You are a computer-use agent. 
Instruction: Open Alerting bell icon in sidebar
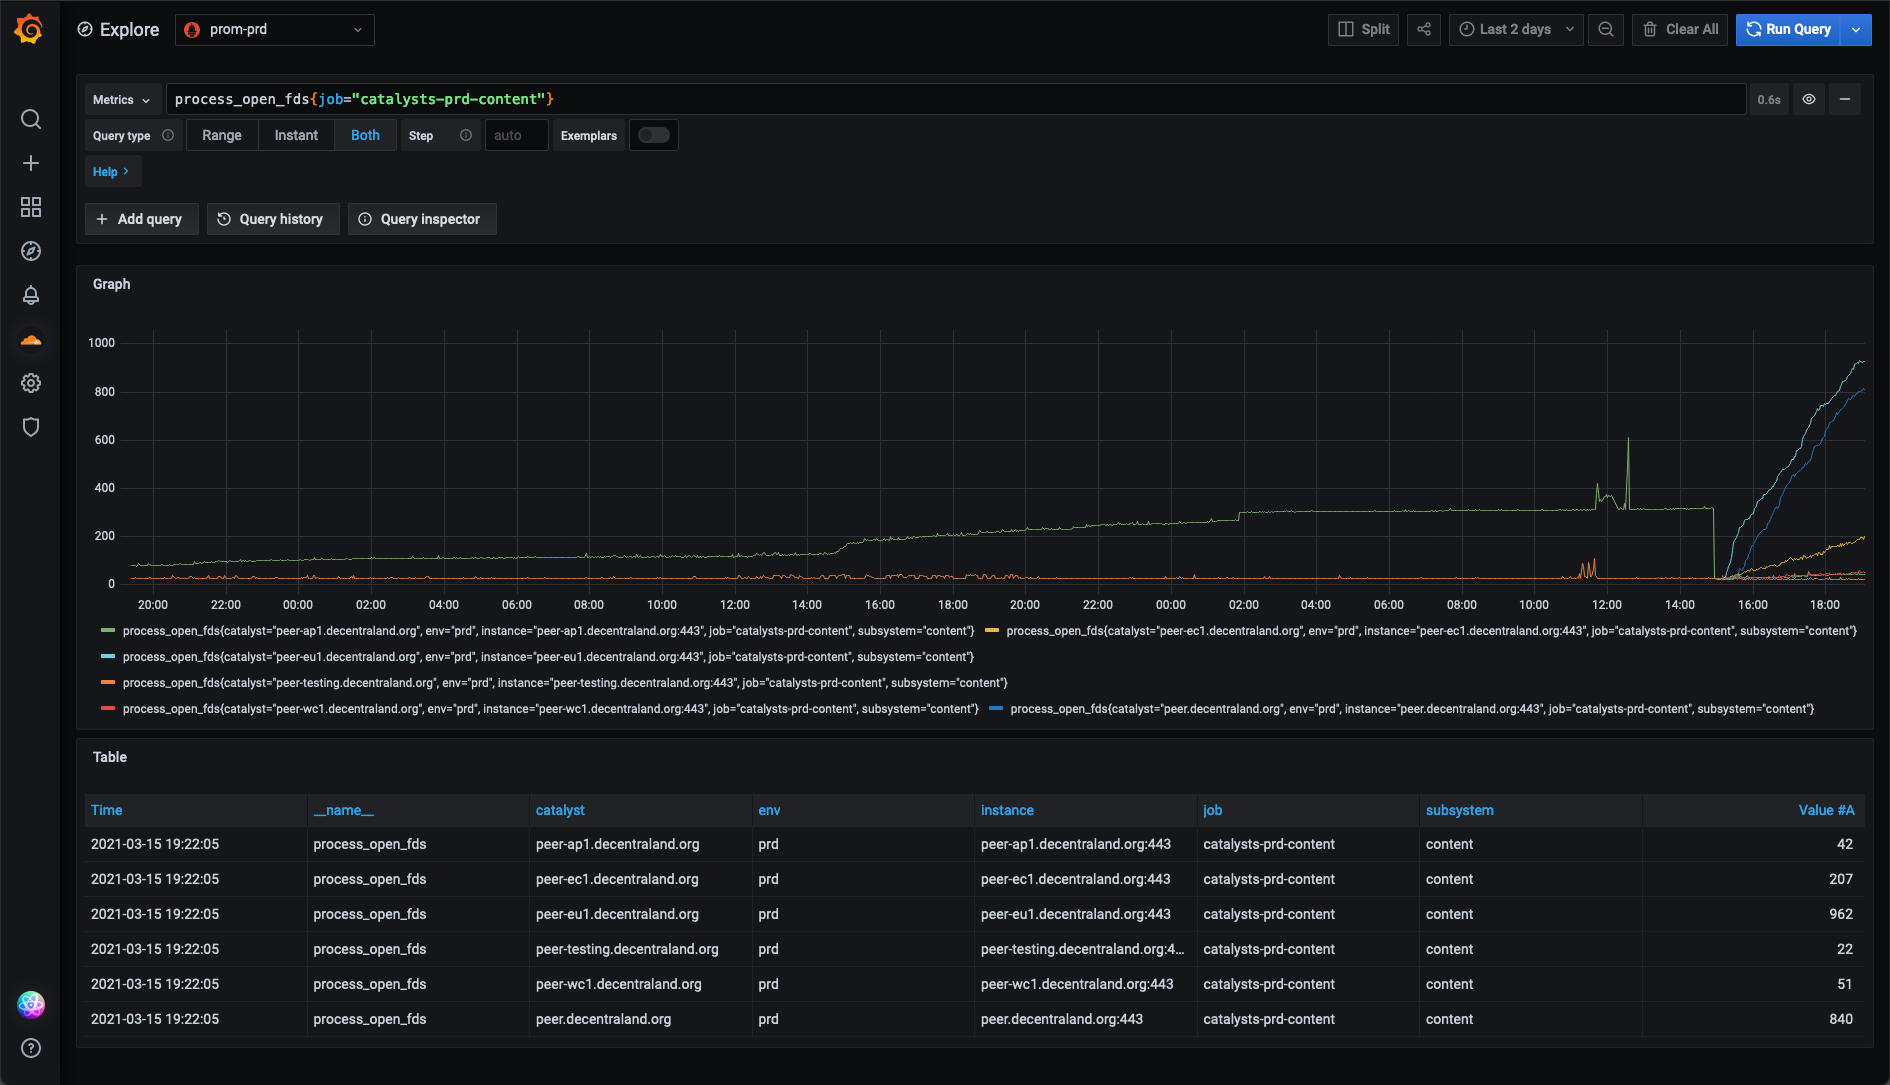pos(31,295)
